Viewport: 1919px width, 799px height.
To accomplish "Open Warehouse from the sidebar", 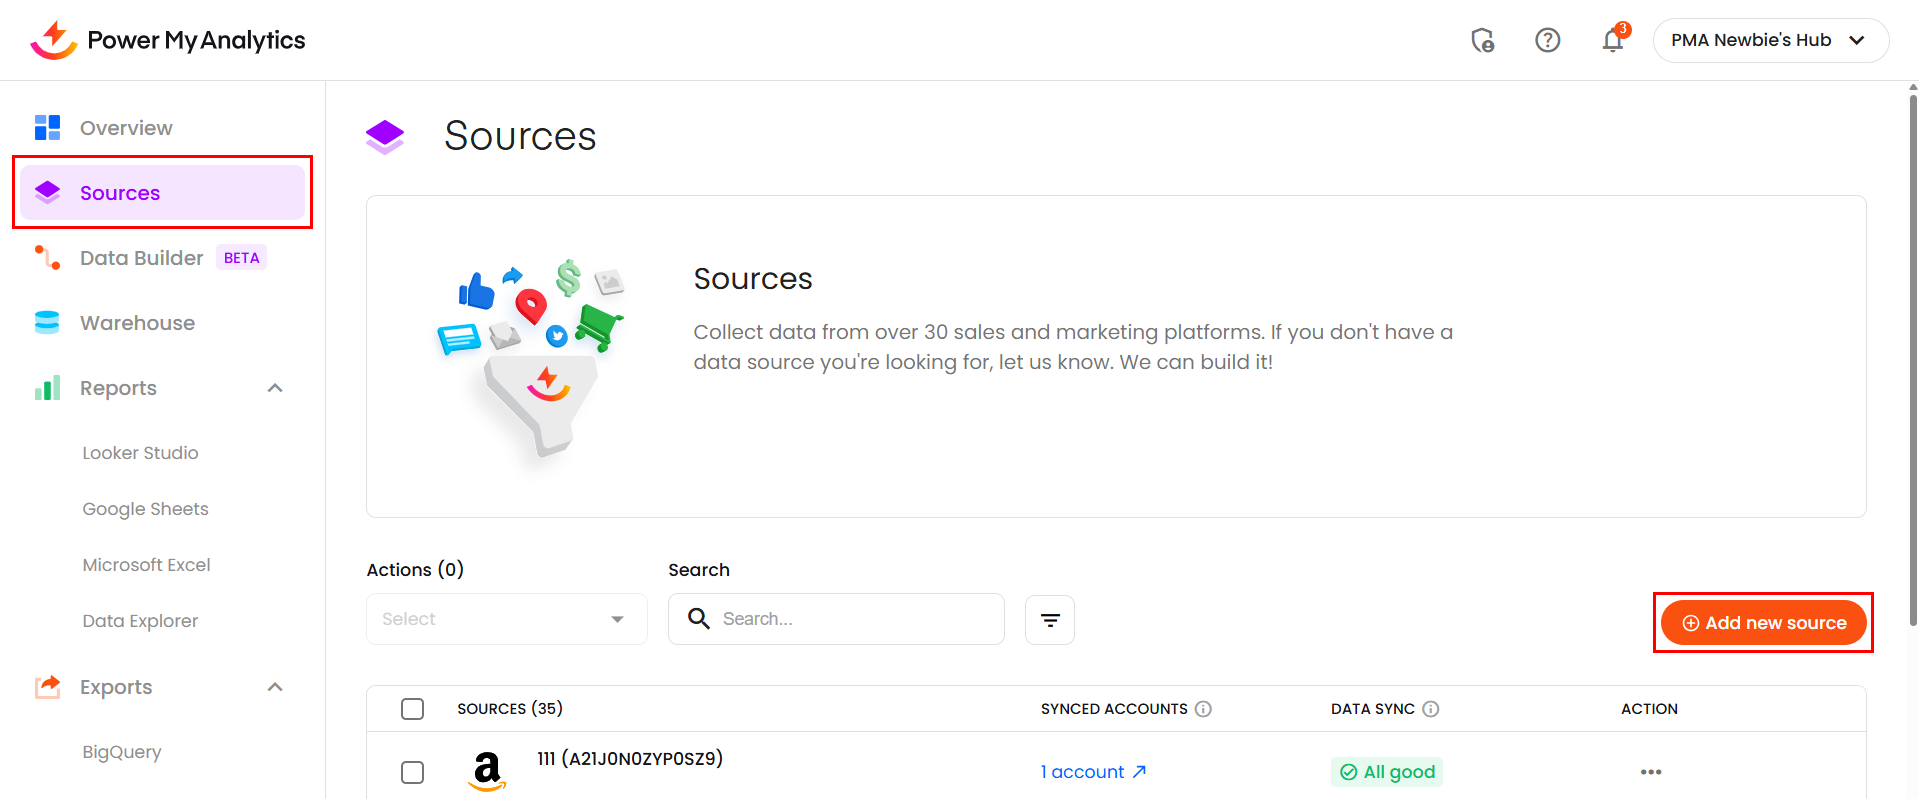I will [137, 323].
